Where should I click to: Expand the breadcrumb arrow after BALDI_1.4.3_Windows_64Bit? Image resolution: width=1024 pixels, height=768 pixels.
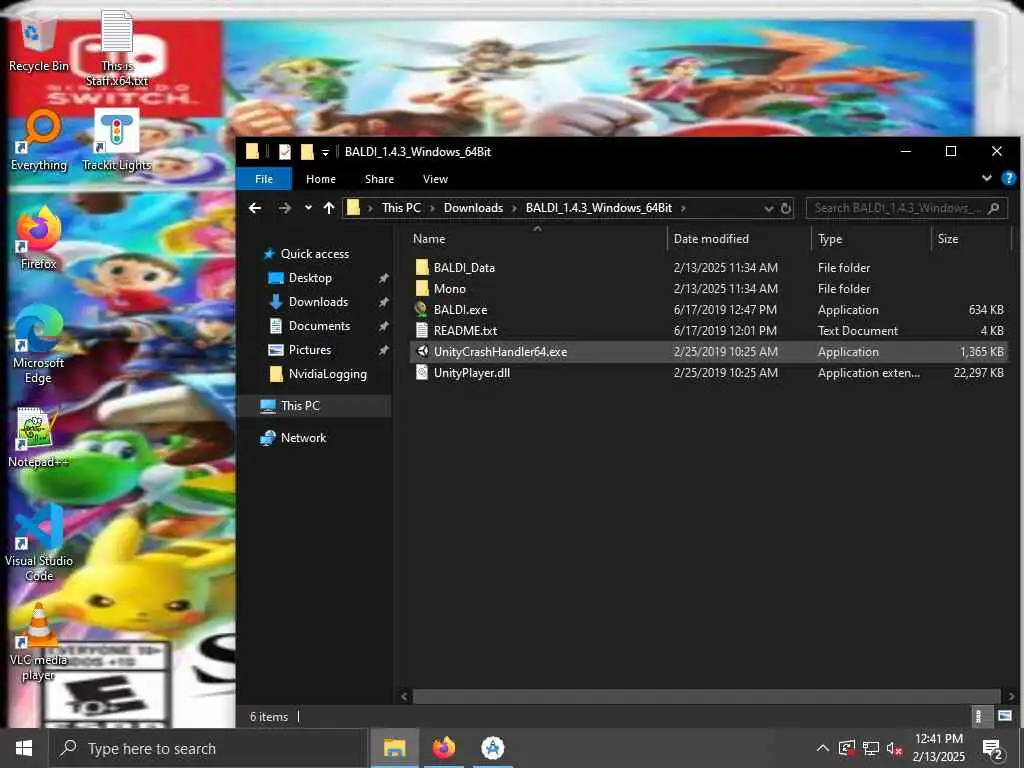click(x=683, y=208)
